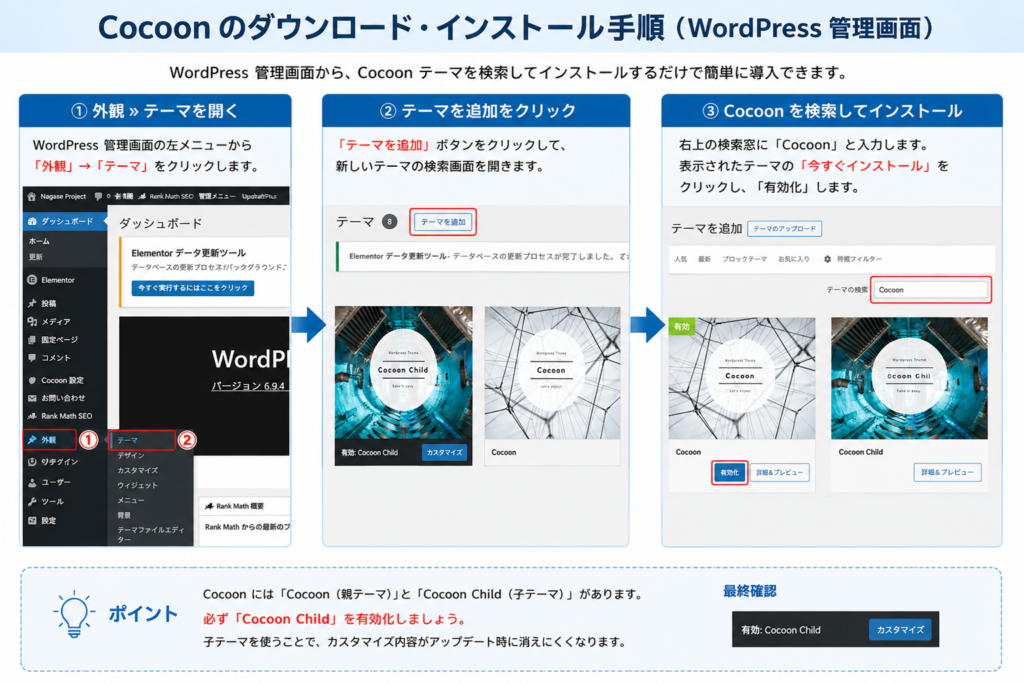
Task: Click the 設定 sliders icon in sidebar
Action: (32, 520)
